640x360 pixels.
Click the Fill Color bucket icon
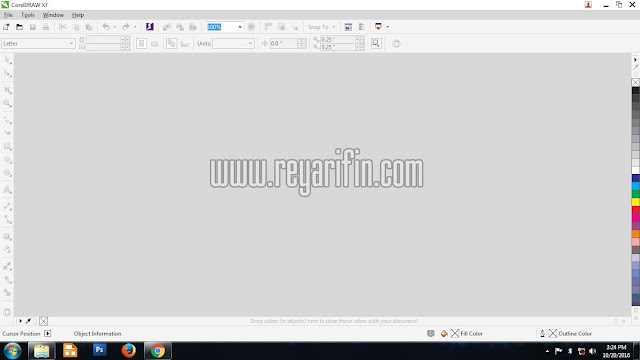click(444, 333)
